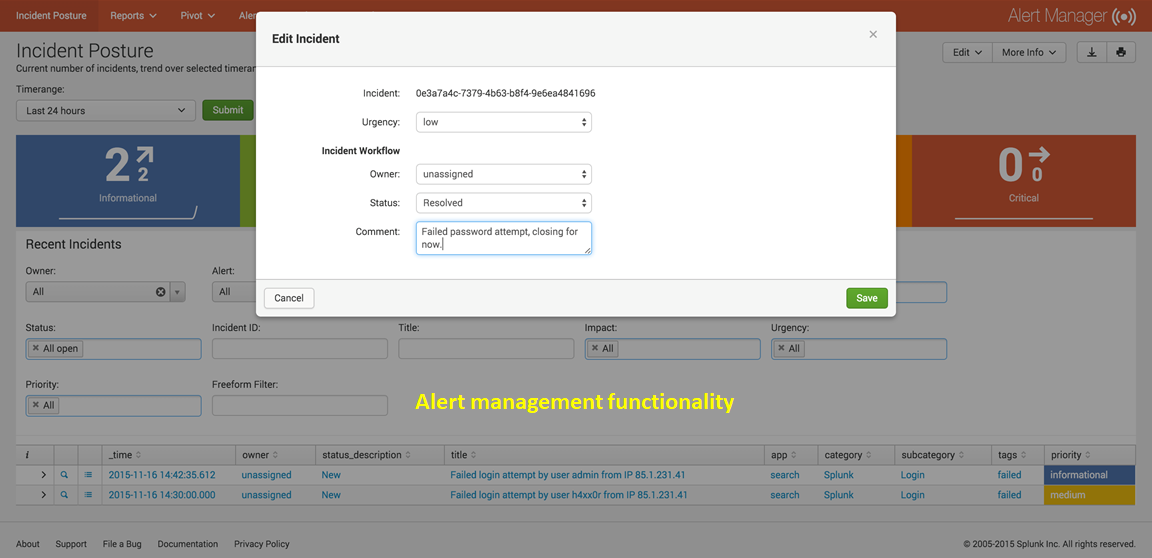Close the Edit Incident dialog with X
Screen dimensions: 1152x558
(x=873, y=35)
